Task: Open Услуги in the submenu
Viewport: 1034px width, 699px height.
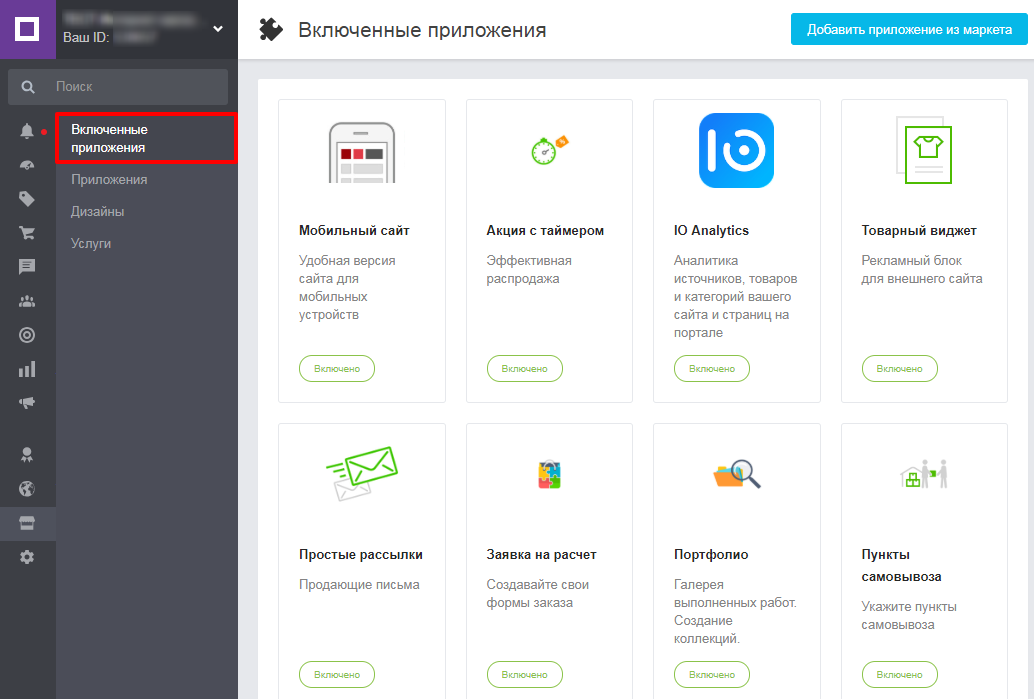Action: pos(91,243)
